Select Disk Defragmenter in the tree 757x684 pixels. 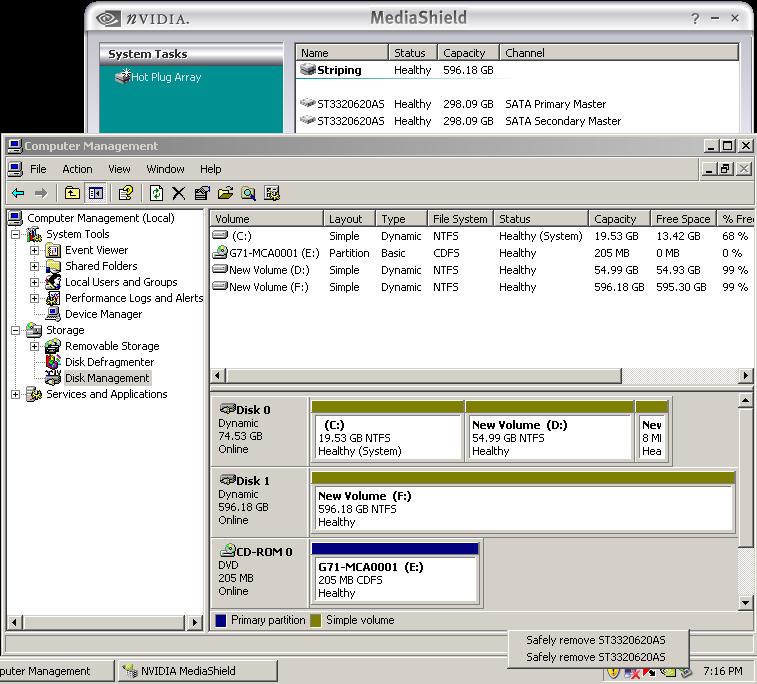point(110,362)
